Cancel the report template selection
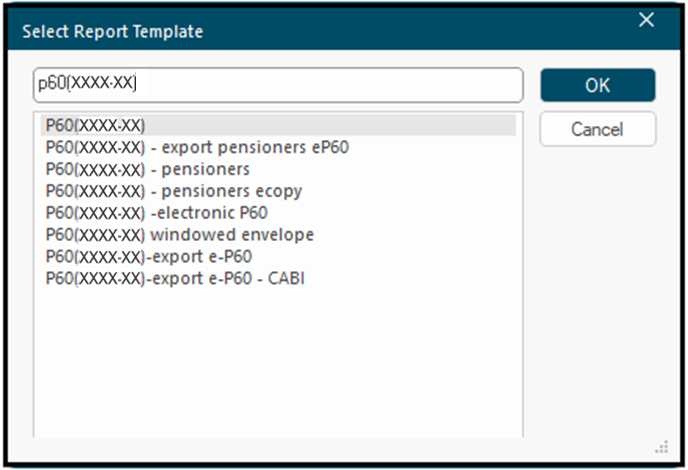Viewport: 688px width, 470px height. pos(598,129)
